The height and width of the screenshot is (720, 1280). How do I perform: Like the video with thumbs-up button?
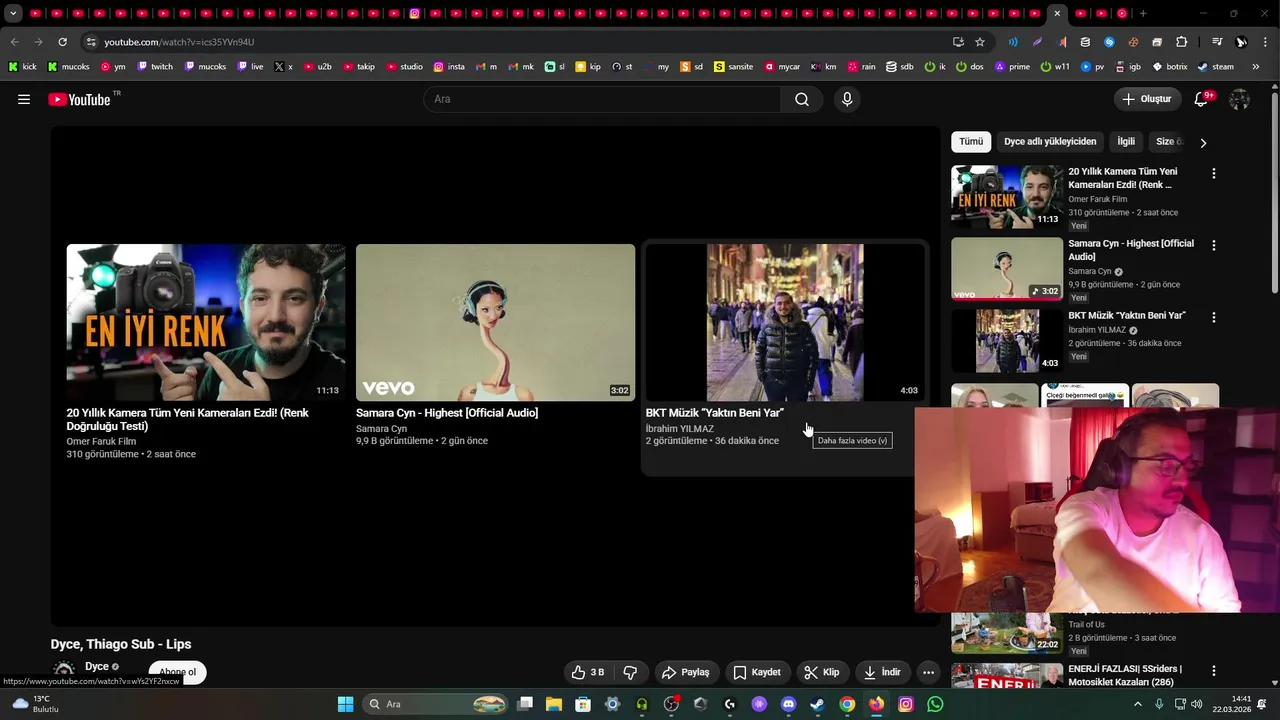(x=587, y=672)
